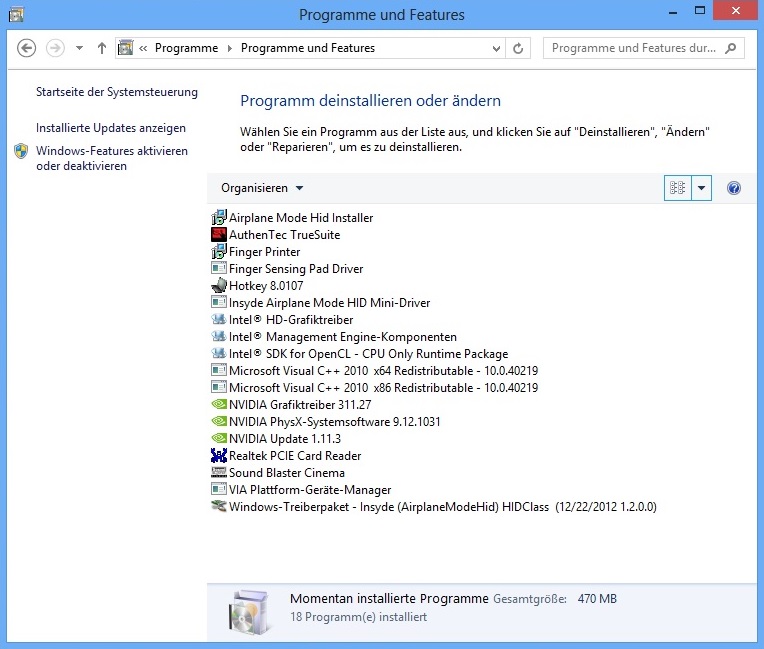This screenshot has width=764, height=649.
Task: Click the Intel SDK for OpenCL icon
Action: (x=219, y=353)
